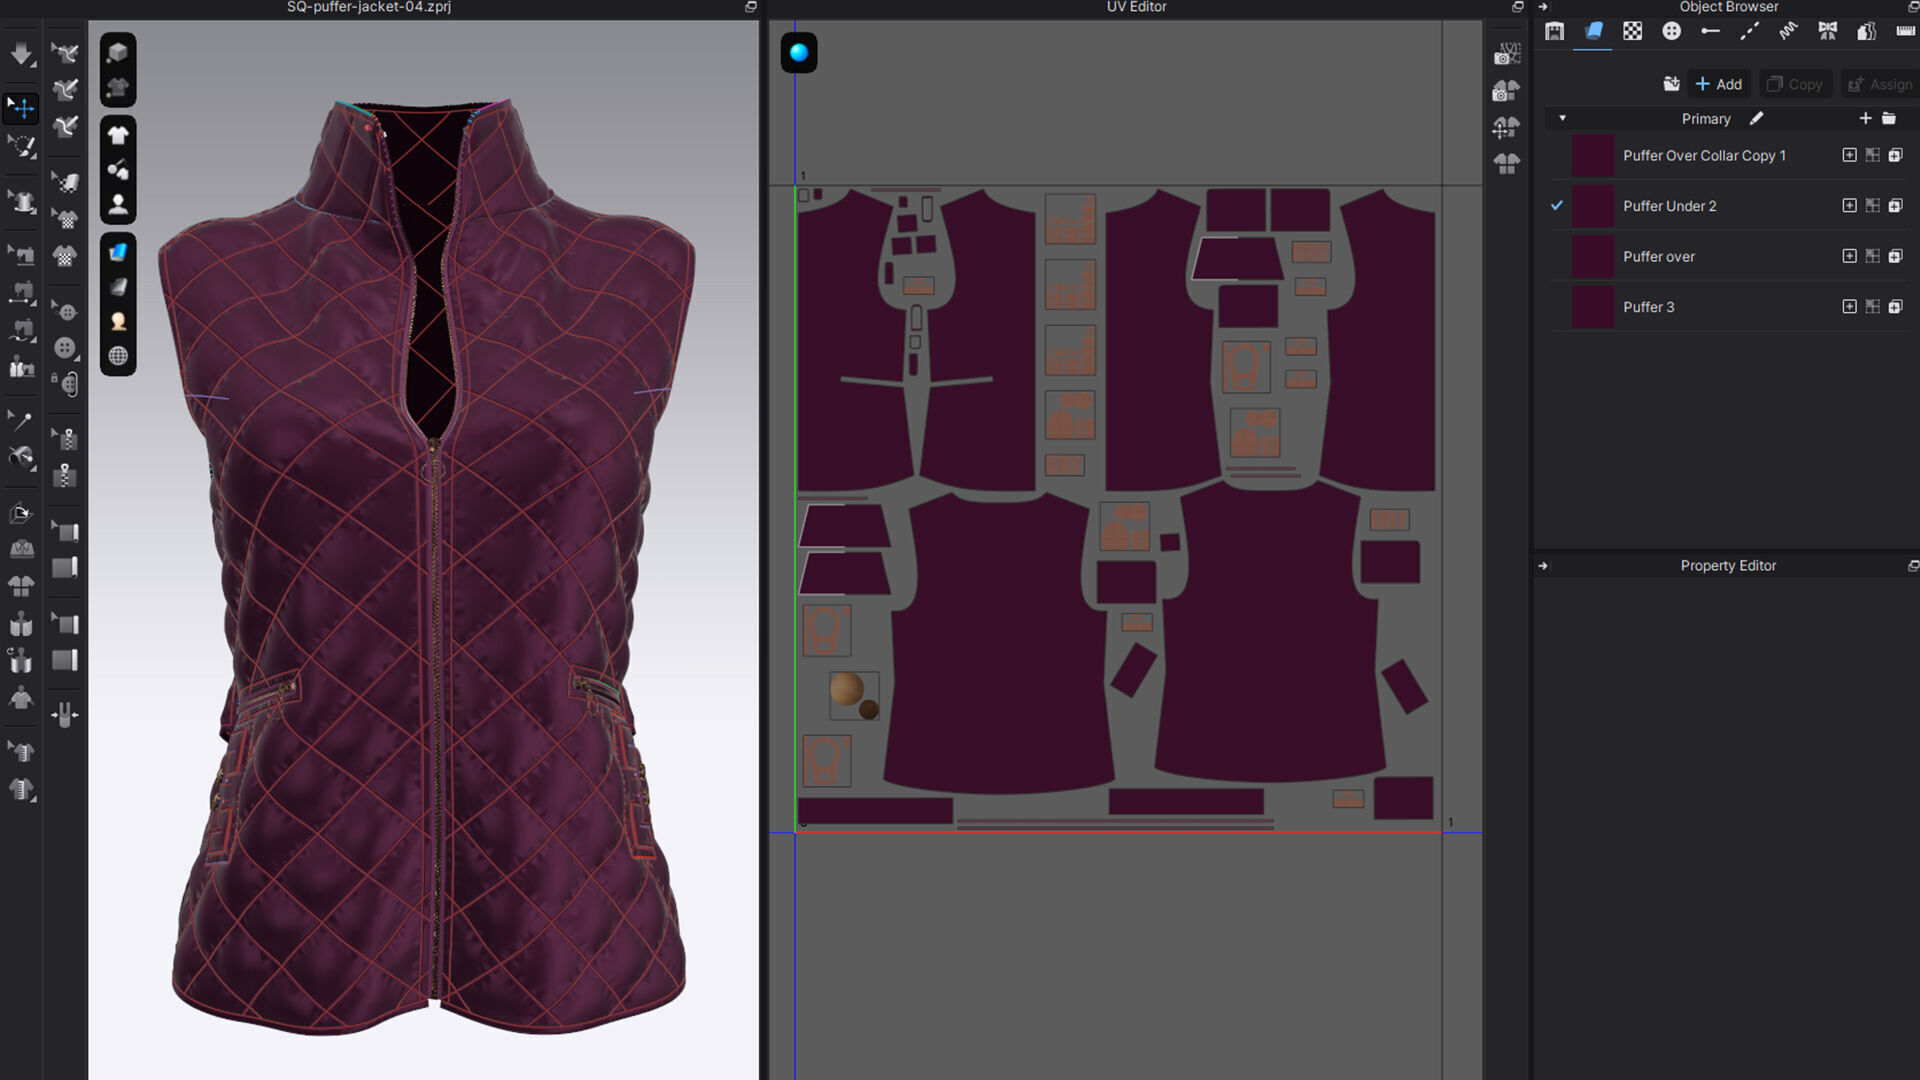Select the Puffer Over Collar Copy 1 fabric
The width and height of the screenshot is (1920, 1080).
(1730, 155)
